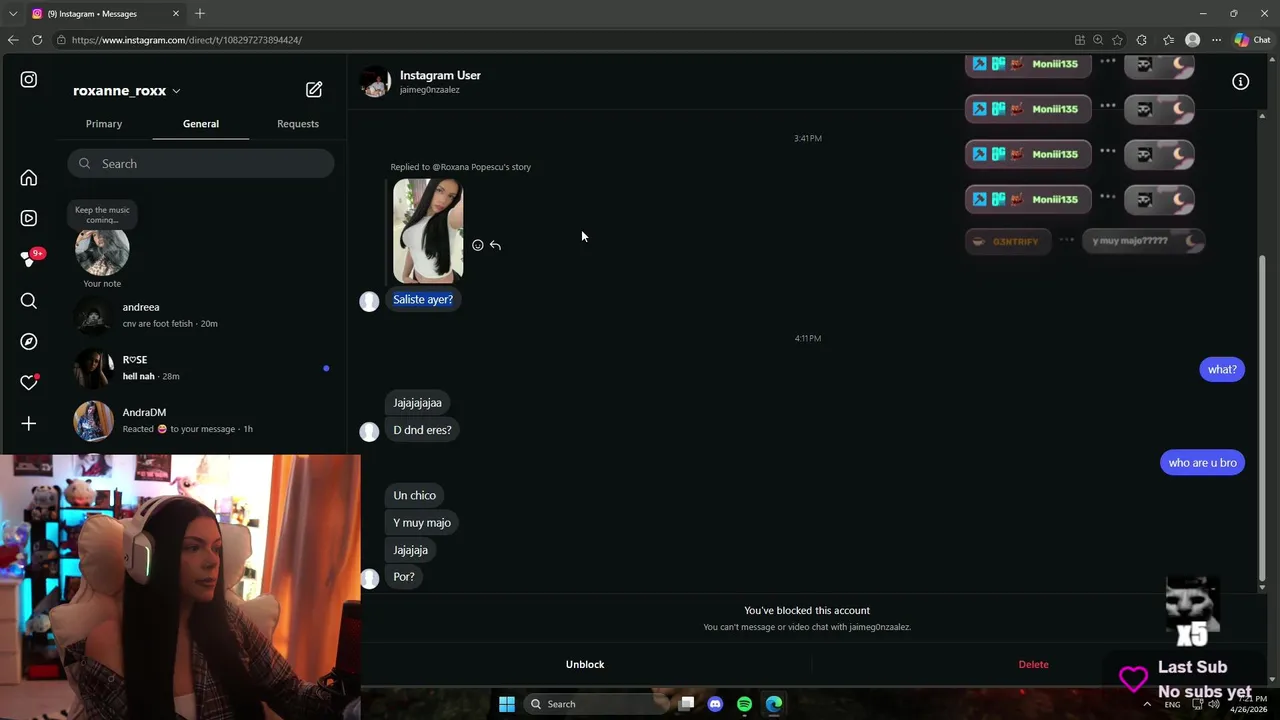Viewport: 1280px width, 720px height.
Task: Reload the page
Action: tap(37, 40)
